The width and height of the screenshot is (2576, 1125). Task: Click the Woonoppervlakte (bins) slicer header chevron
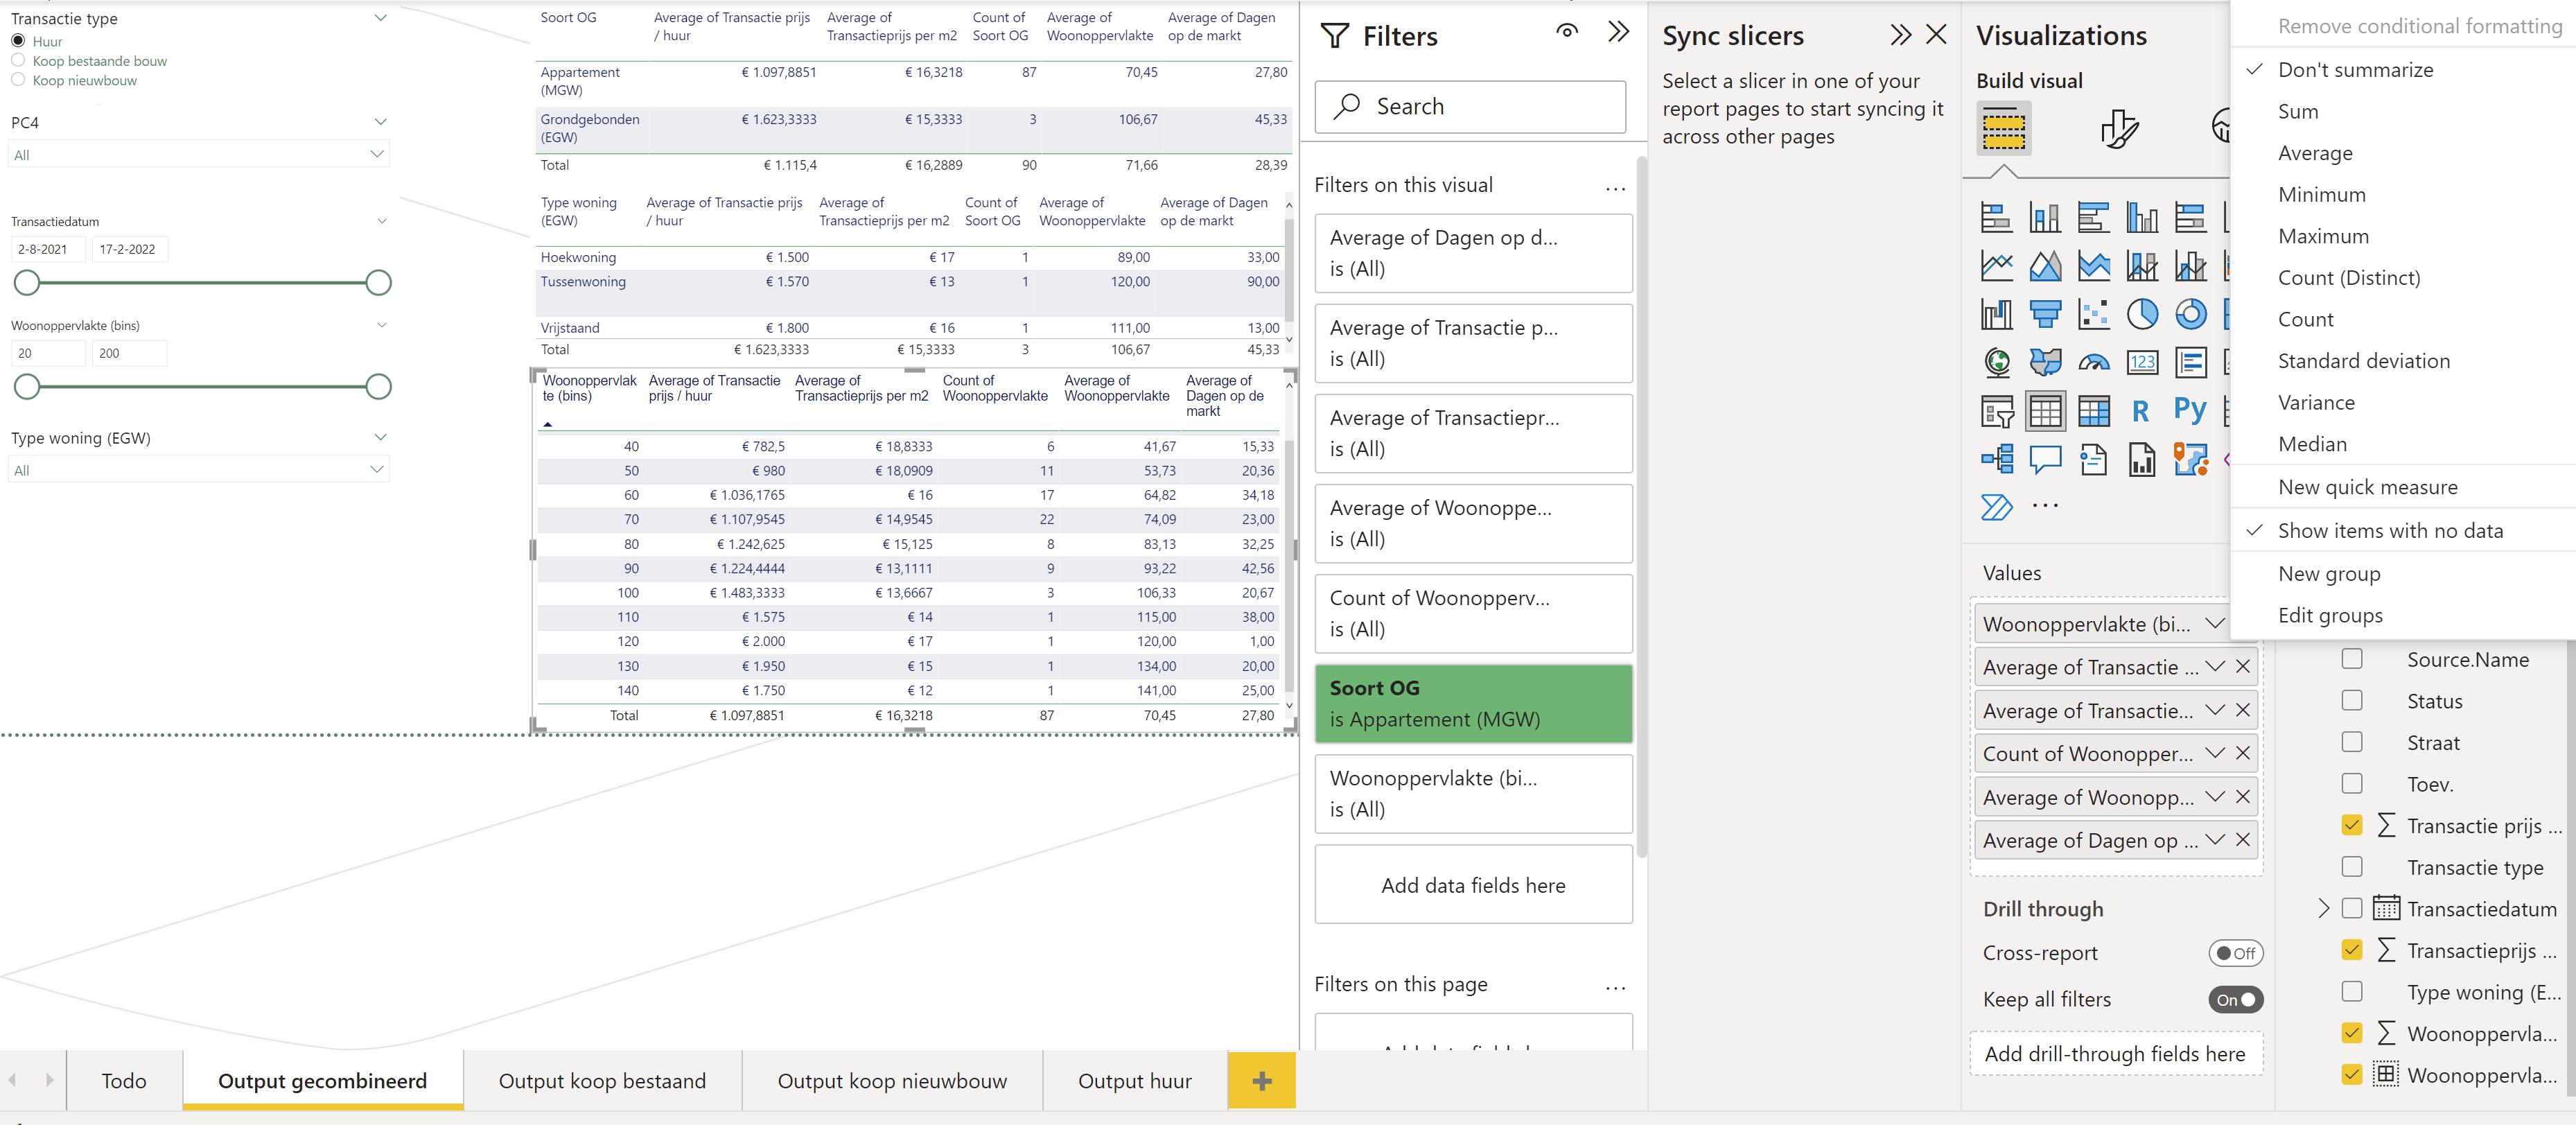click(x=381, y=325)
